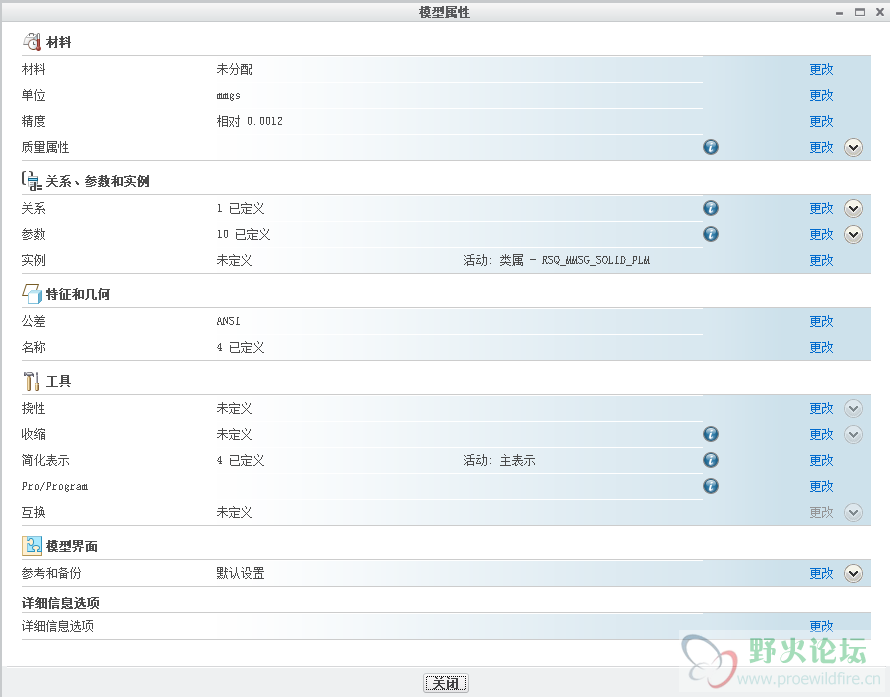This screenshot has height=697, width=890.
Task: Click the 关系、参数和实例 section icon
Action: (32, 180)
